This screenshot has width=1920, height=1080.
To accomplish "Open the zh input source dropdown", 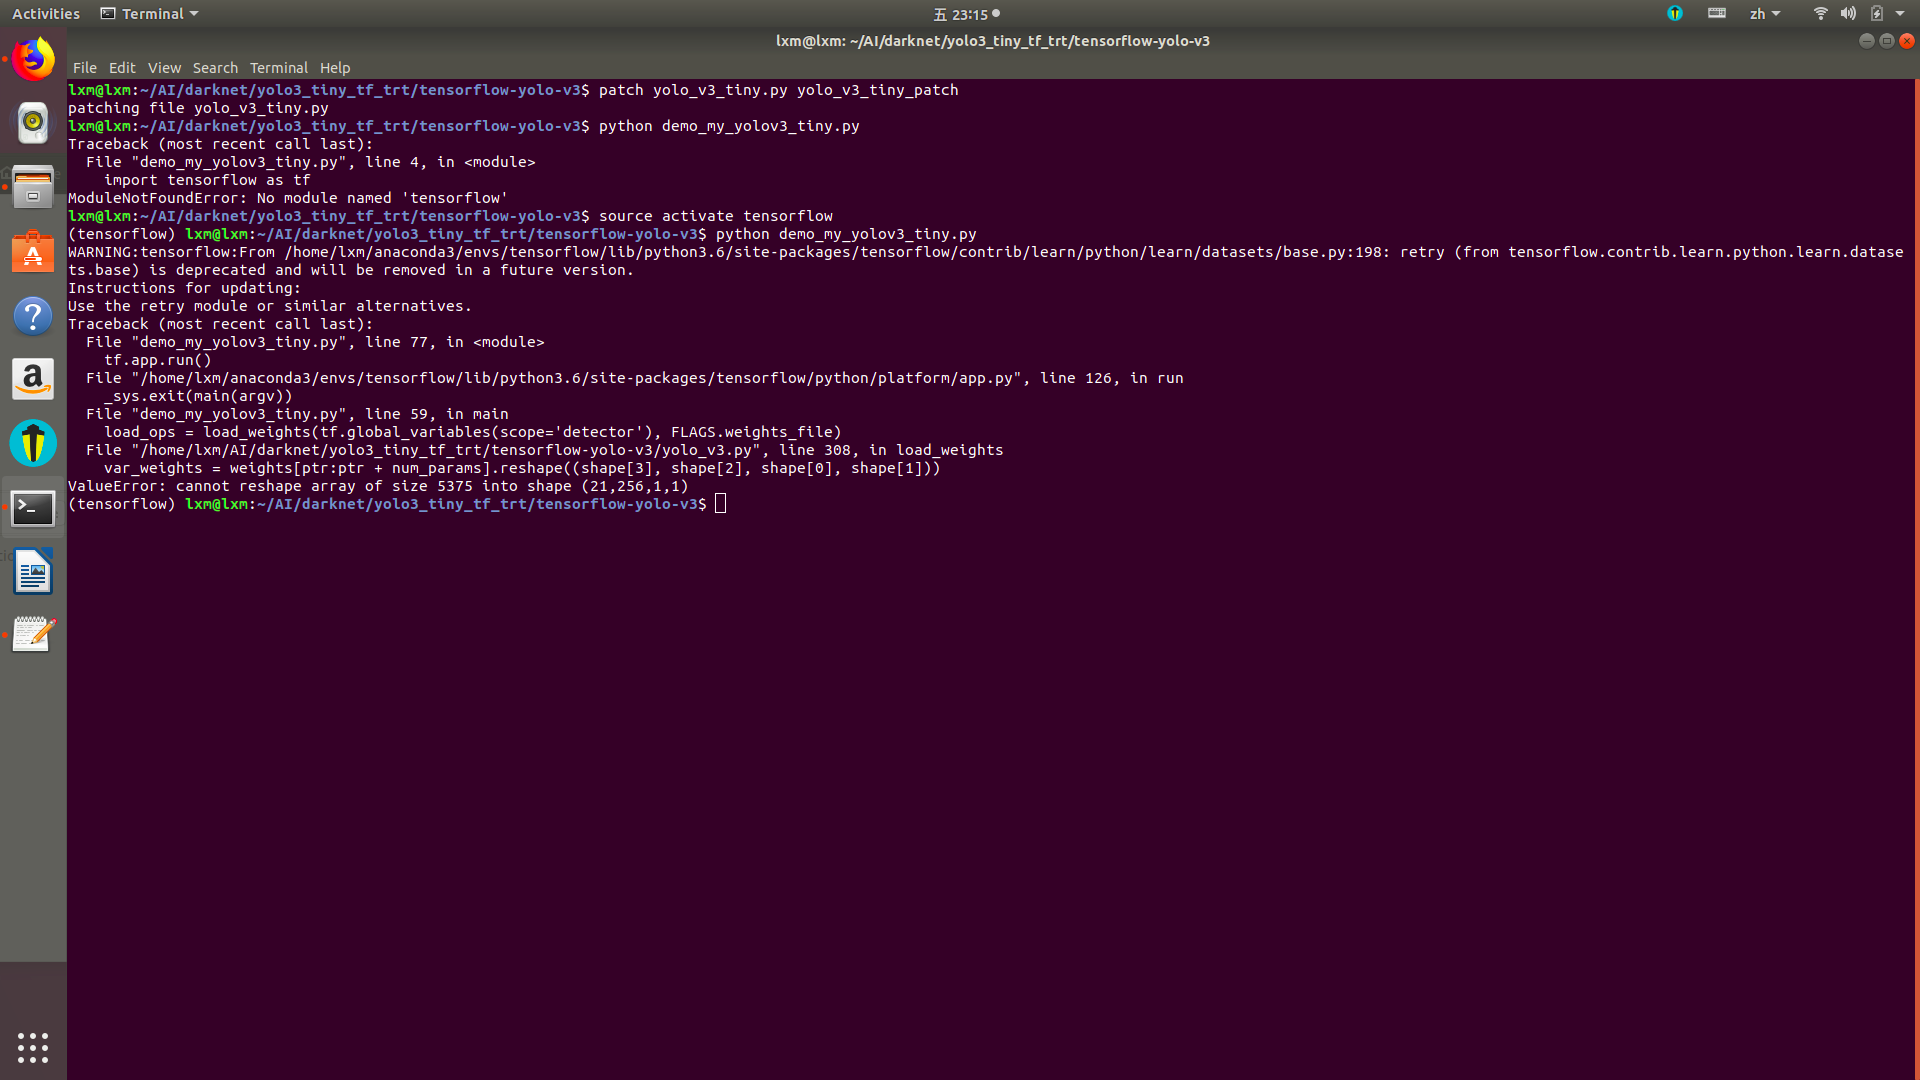I will point(1765,14).
